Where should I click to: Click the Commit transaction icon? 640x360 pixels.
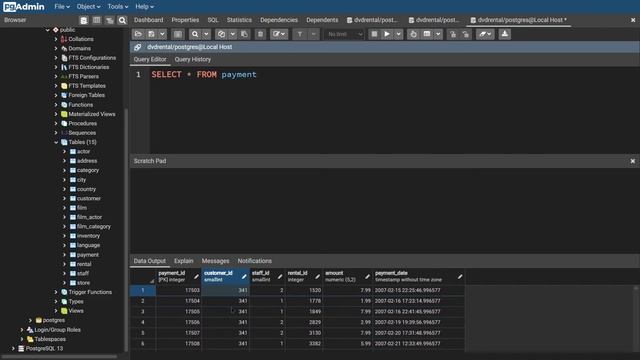coord(453,34)
